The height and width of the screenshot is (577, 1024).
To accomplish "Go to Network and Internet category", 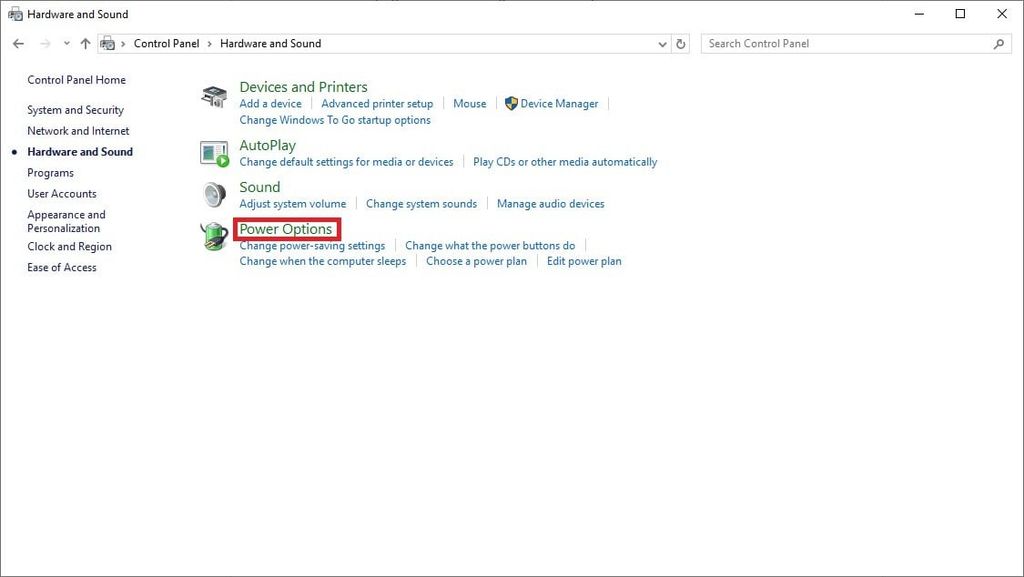I will pyautogui.click(x=78, y=131).
